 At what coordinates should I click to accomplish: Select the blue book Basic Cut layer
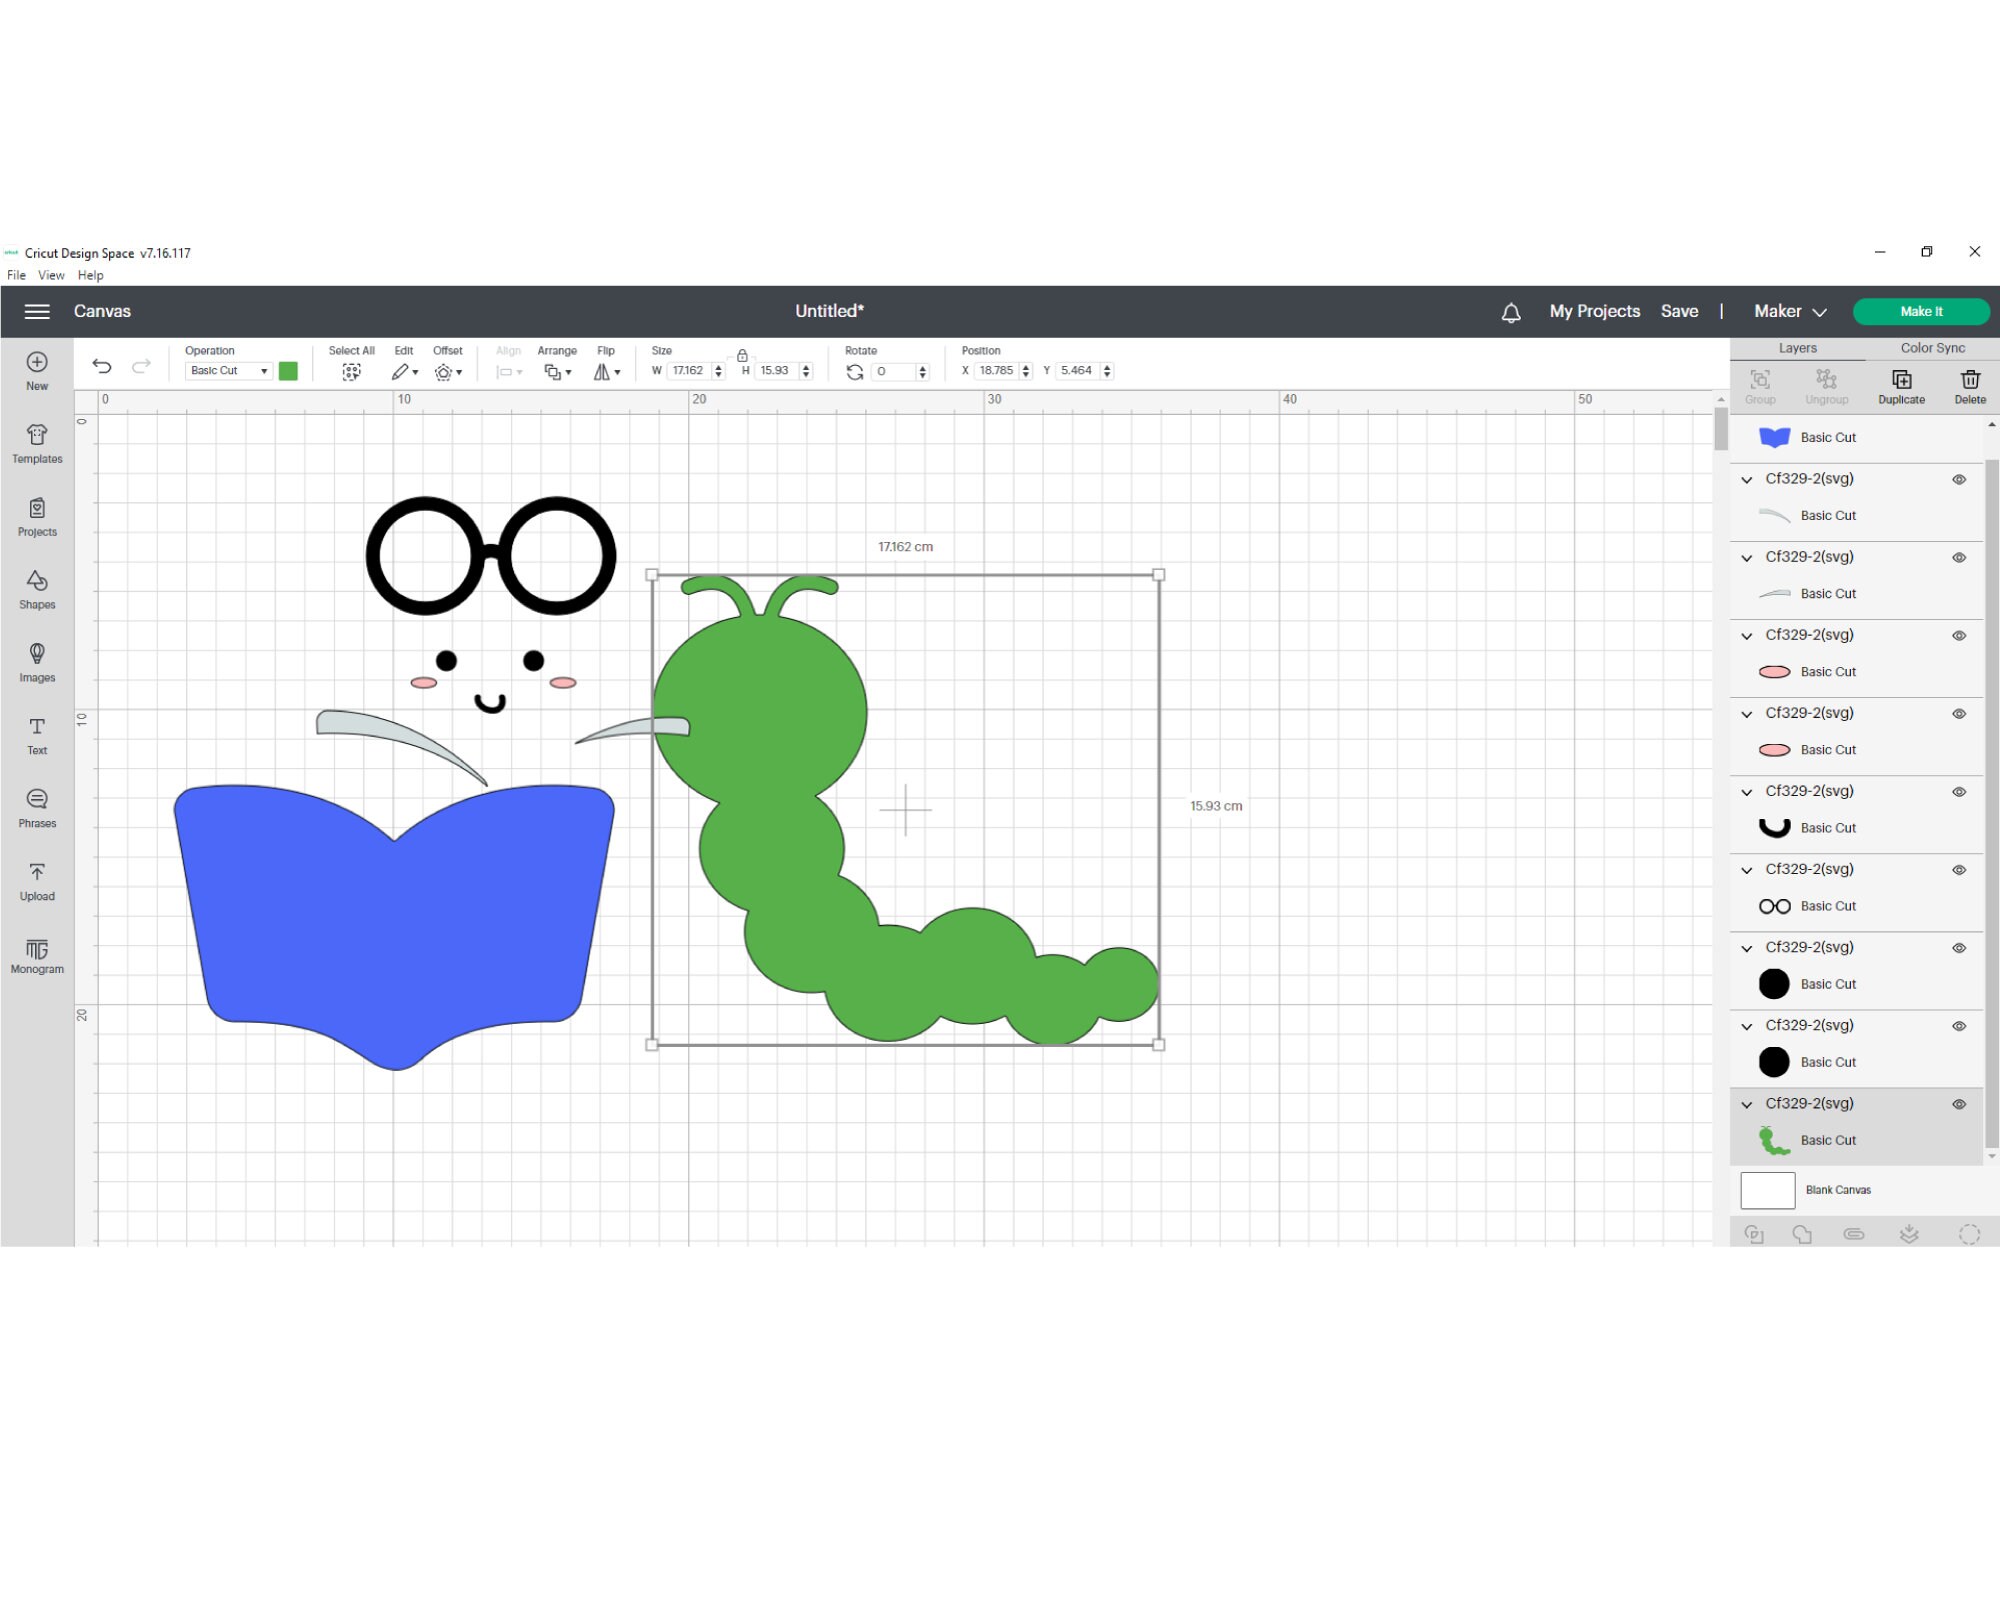tap(1856, 437)
